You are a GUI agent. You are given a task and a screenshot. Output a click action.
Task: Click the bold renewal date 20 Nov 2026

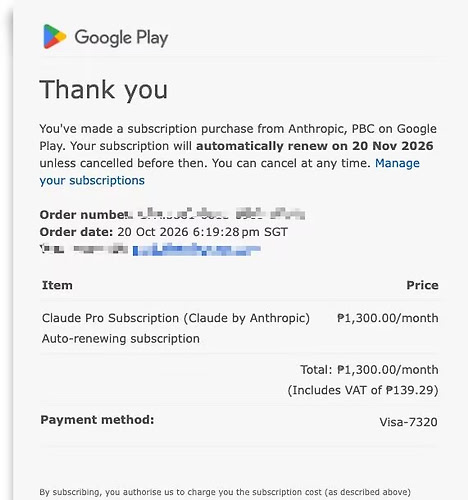pos(393,146)
